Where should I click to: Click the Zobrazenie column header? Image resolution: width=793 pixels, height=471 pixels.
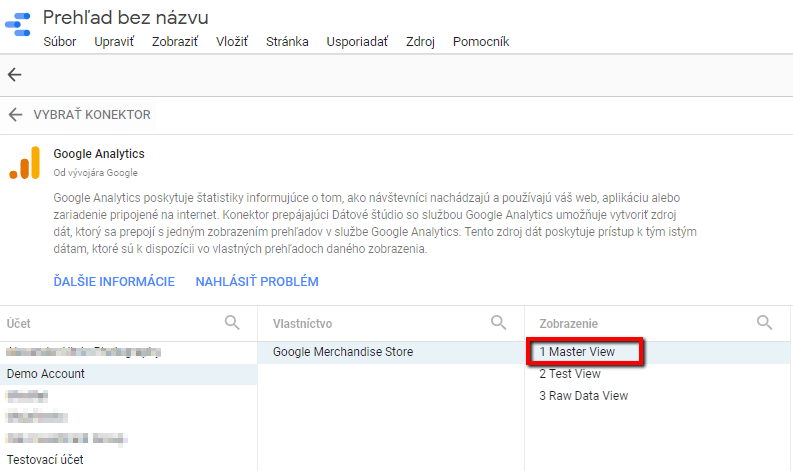(x=568, y=324)
